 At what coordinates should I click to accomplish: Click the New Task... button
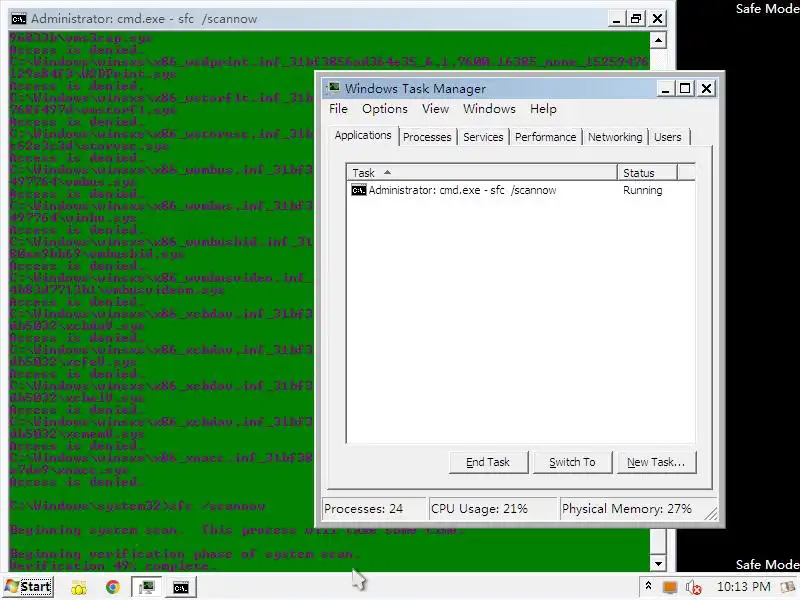click(656, 462)
